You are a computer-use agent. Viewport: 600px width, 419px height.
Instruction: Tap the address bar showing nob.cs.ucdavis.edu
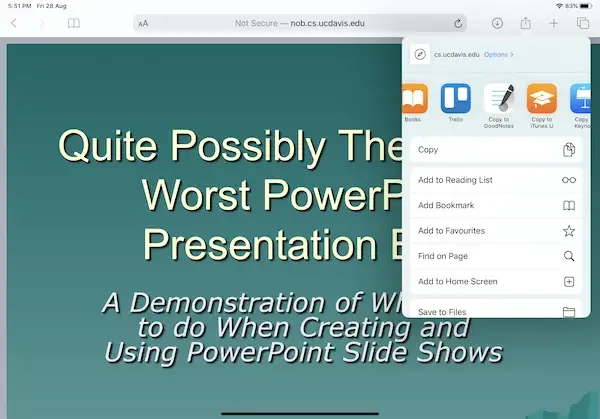[x=300, y=23]
